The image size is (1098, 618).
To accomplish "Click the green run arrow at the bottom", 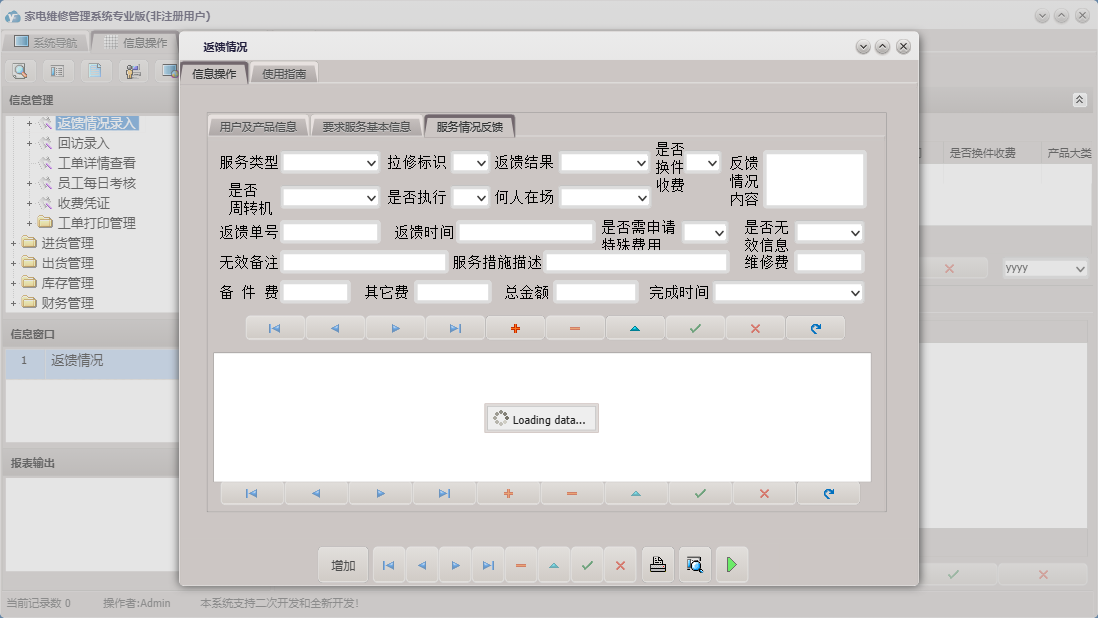I will click(x=731, y=565).
